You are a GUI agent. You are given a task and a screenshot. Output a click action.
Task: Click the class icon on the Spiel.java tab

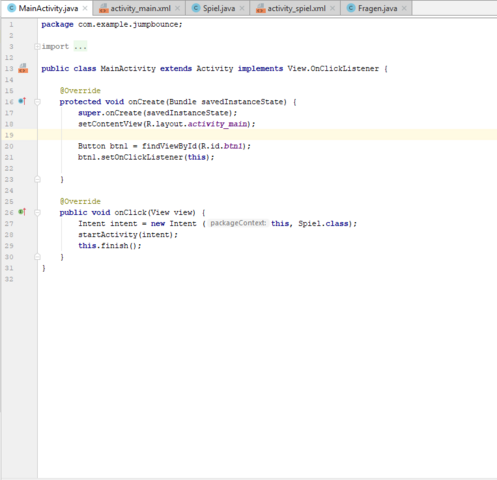tap(196, 8)
